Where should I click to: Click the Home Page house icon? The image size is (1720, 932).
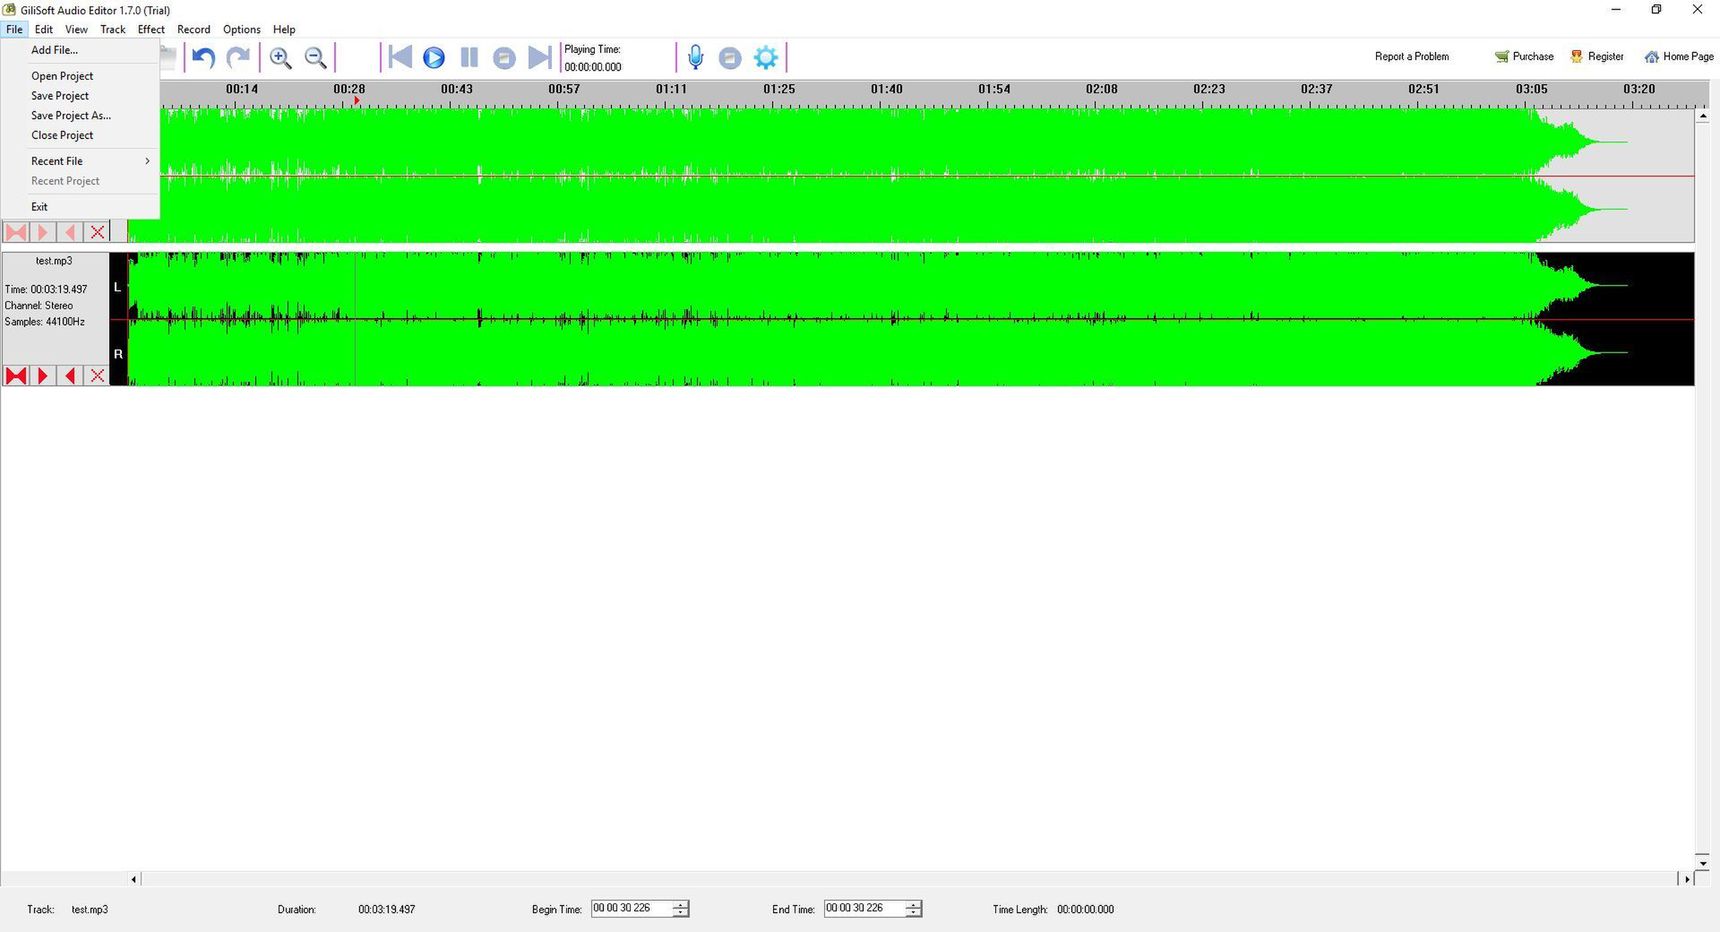coord(1652,57)
